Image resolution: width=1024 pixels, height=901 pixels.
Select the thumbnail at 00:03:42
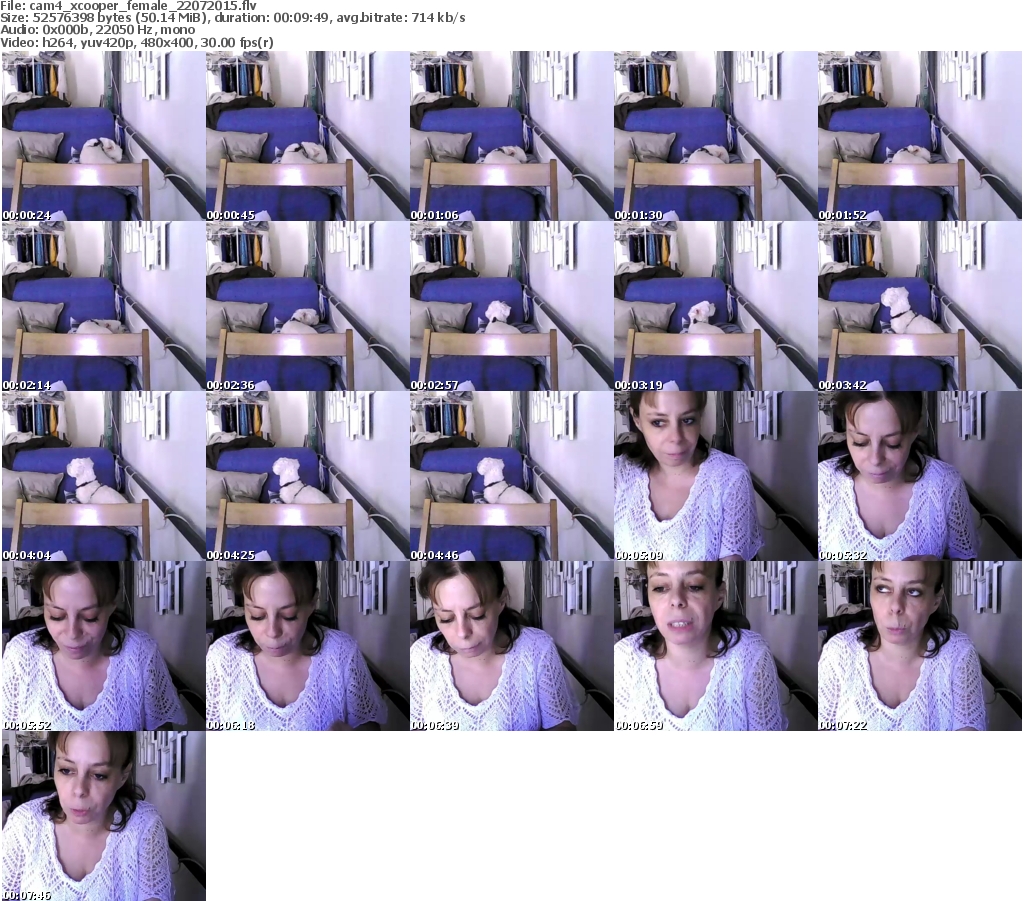pyautogui.click(x=920, y=306)
